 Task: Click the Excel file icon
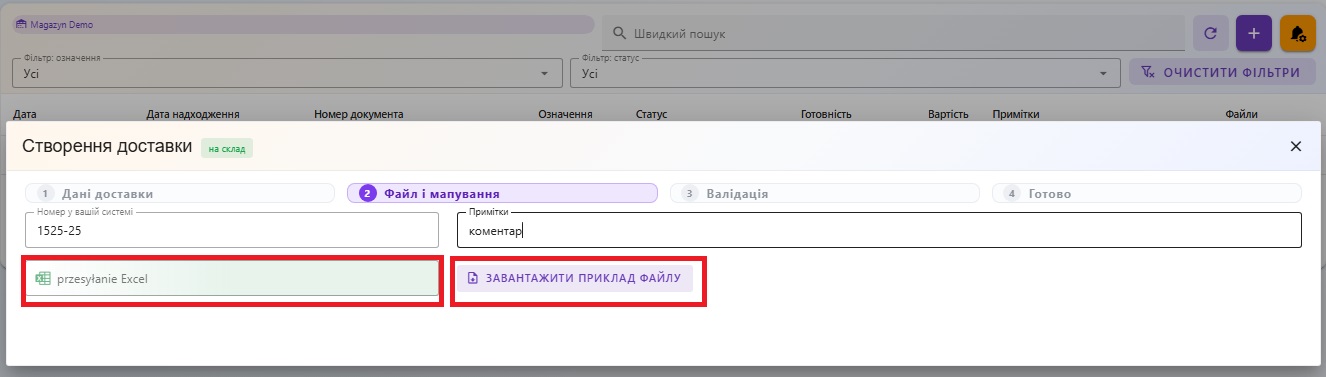(42, 279)
